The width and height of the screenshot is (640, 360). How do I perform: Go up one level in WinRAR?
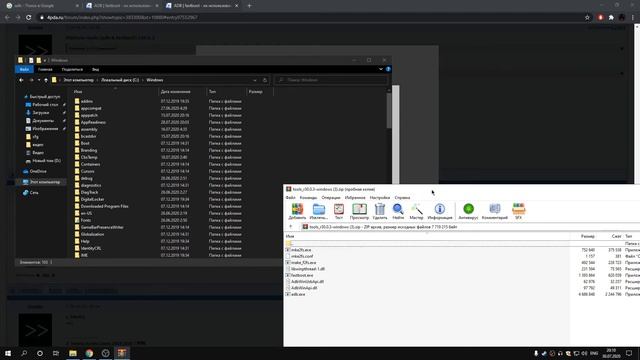(x=291, y=227)
